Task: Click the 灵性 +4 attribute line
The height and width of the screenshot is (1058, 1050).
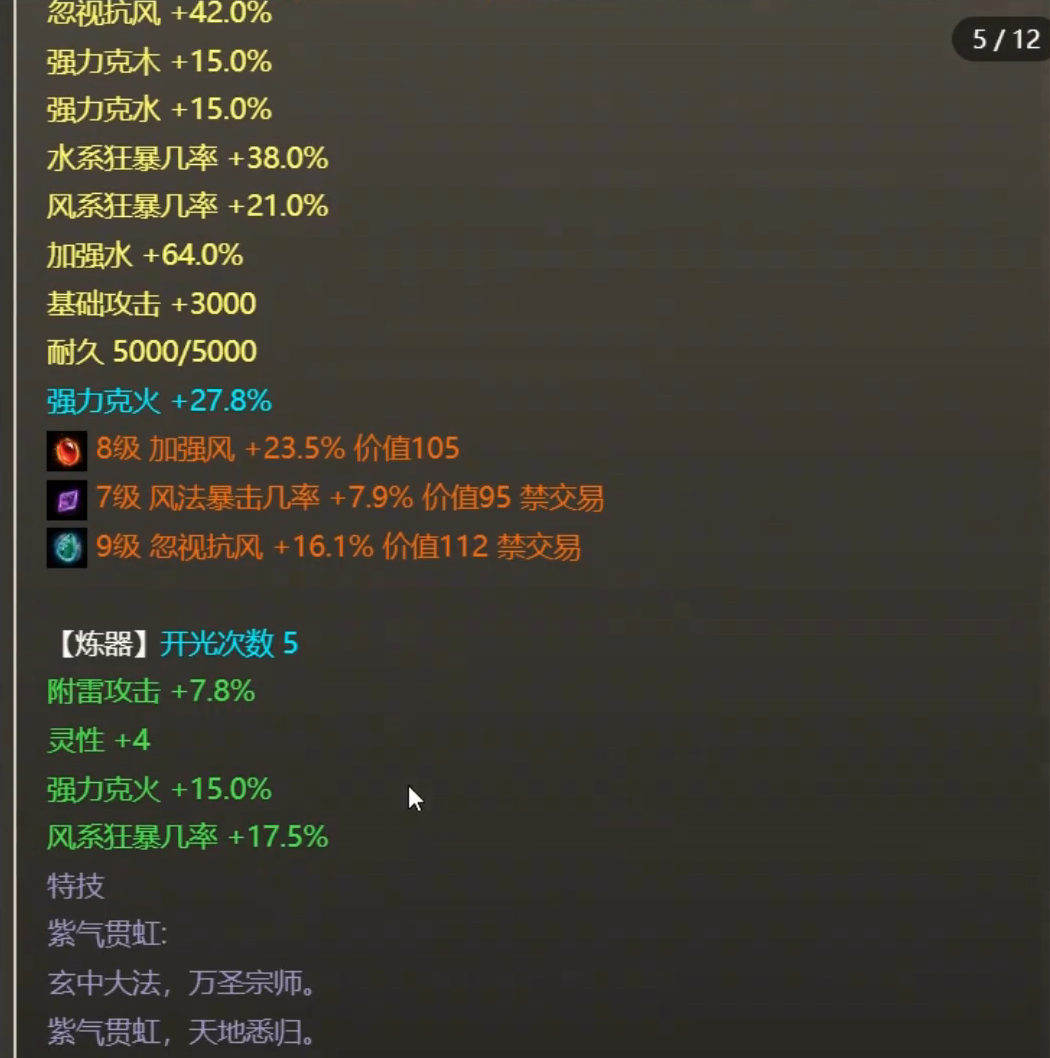Action: [x=99, y=740]
